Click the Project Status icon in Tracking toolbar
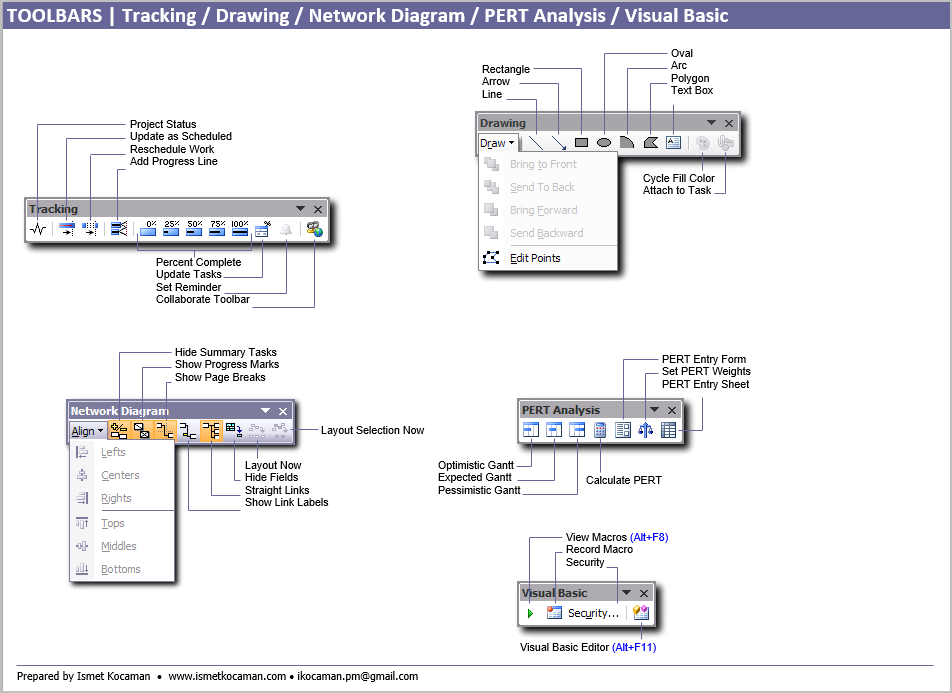This screenshot has height=693, width=952. tap(38, 229)
